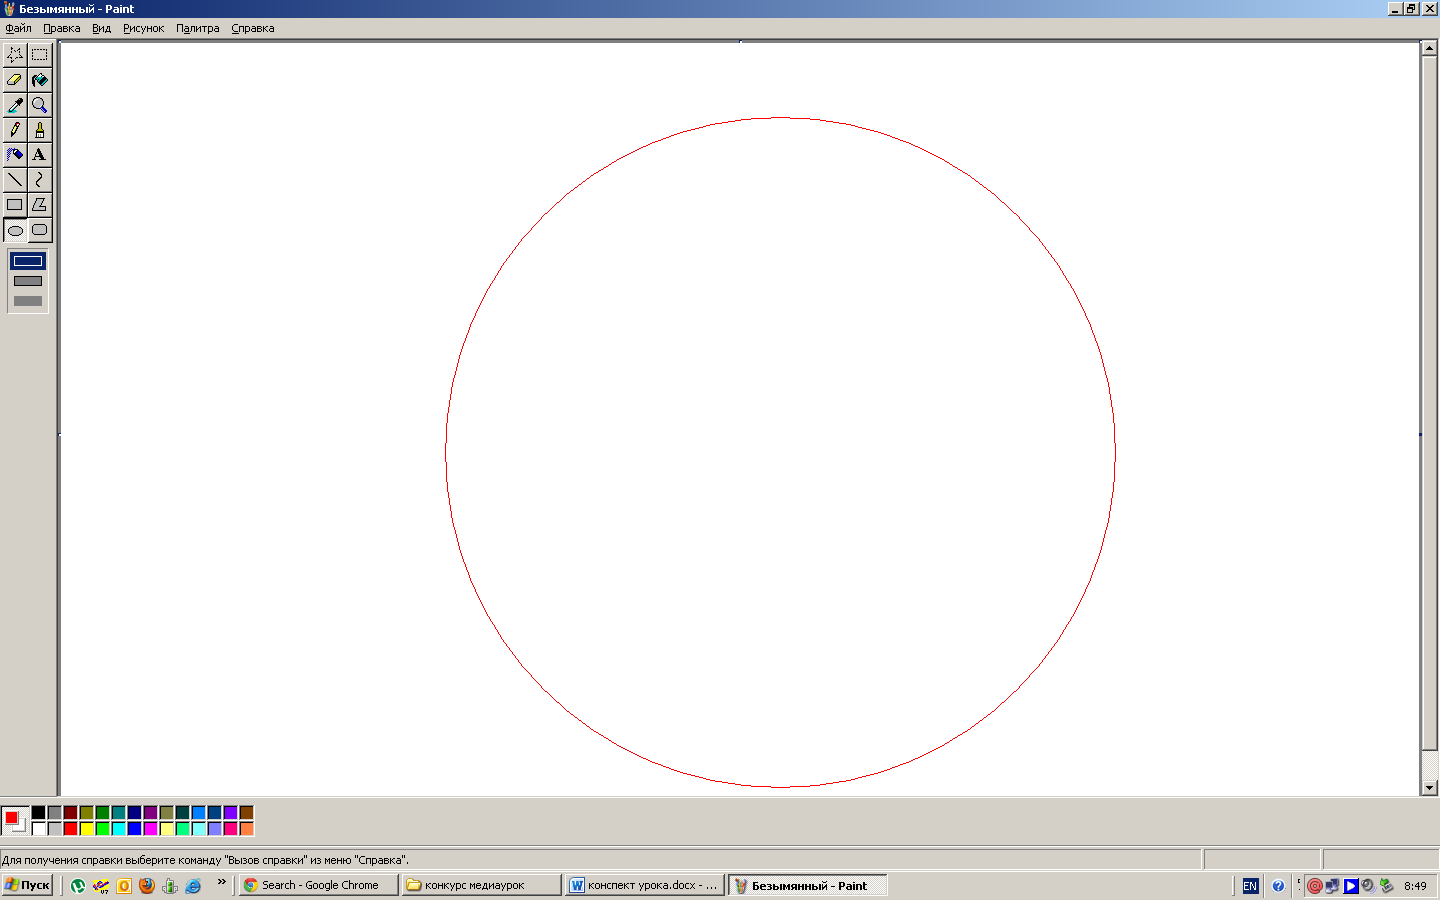Click the blue help tray icon
Screen dimensions: 1440x900
1278,886
